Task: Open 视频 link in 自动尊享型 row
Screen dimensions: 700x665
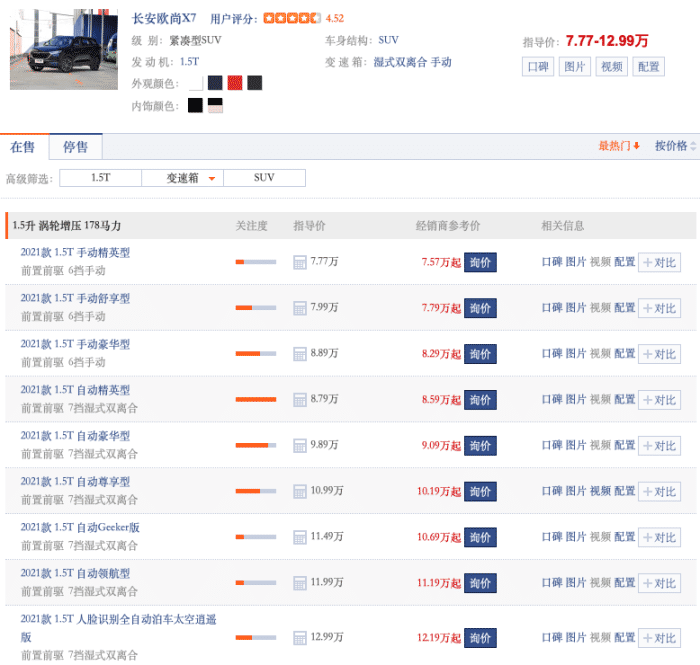Action: 600,491
